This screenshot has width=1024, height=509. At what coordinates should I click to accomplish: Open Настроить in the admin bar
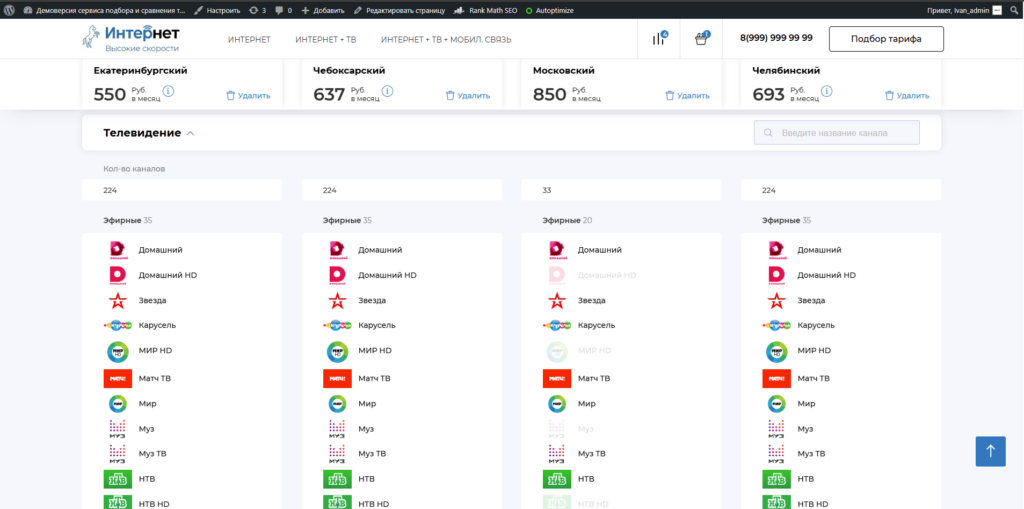click(217, 10)
